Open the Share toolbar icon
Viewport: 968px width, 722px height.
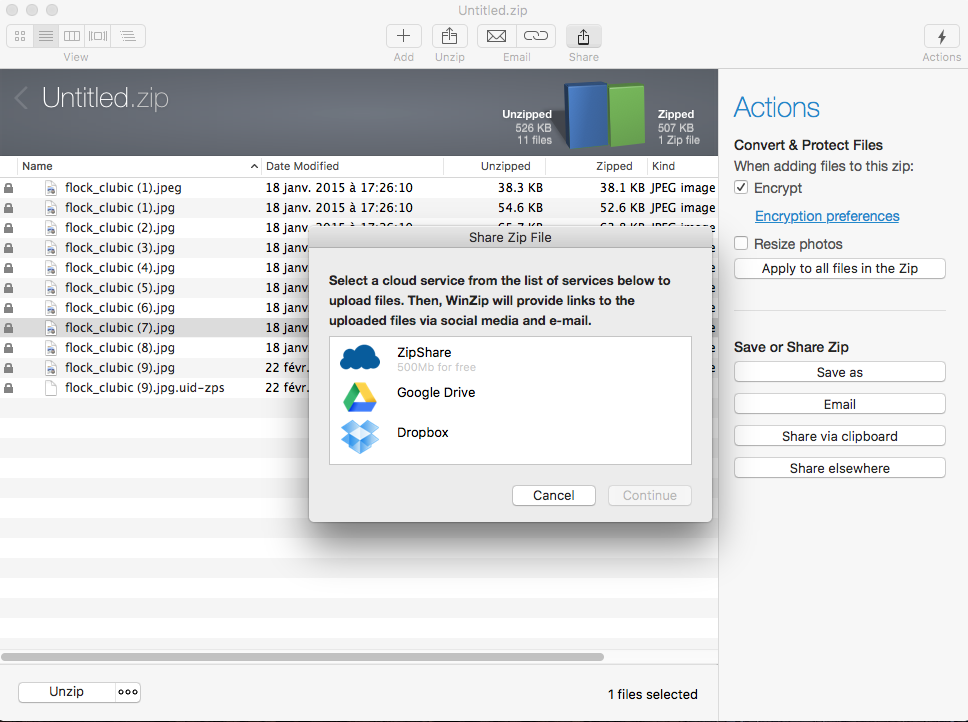point(583,35)
